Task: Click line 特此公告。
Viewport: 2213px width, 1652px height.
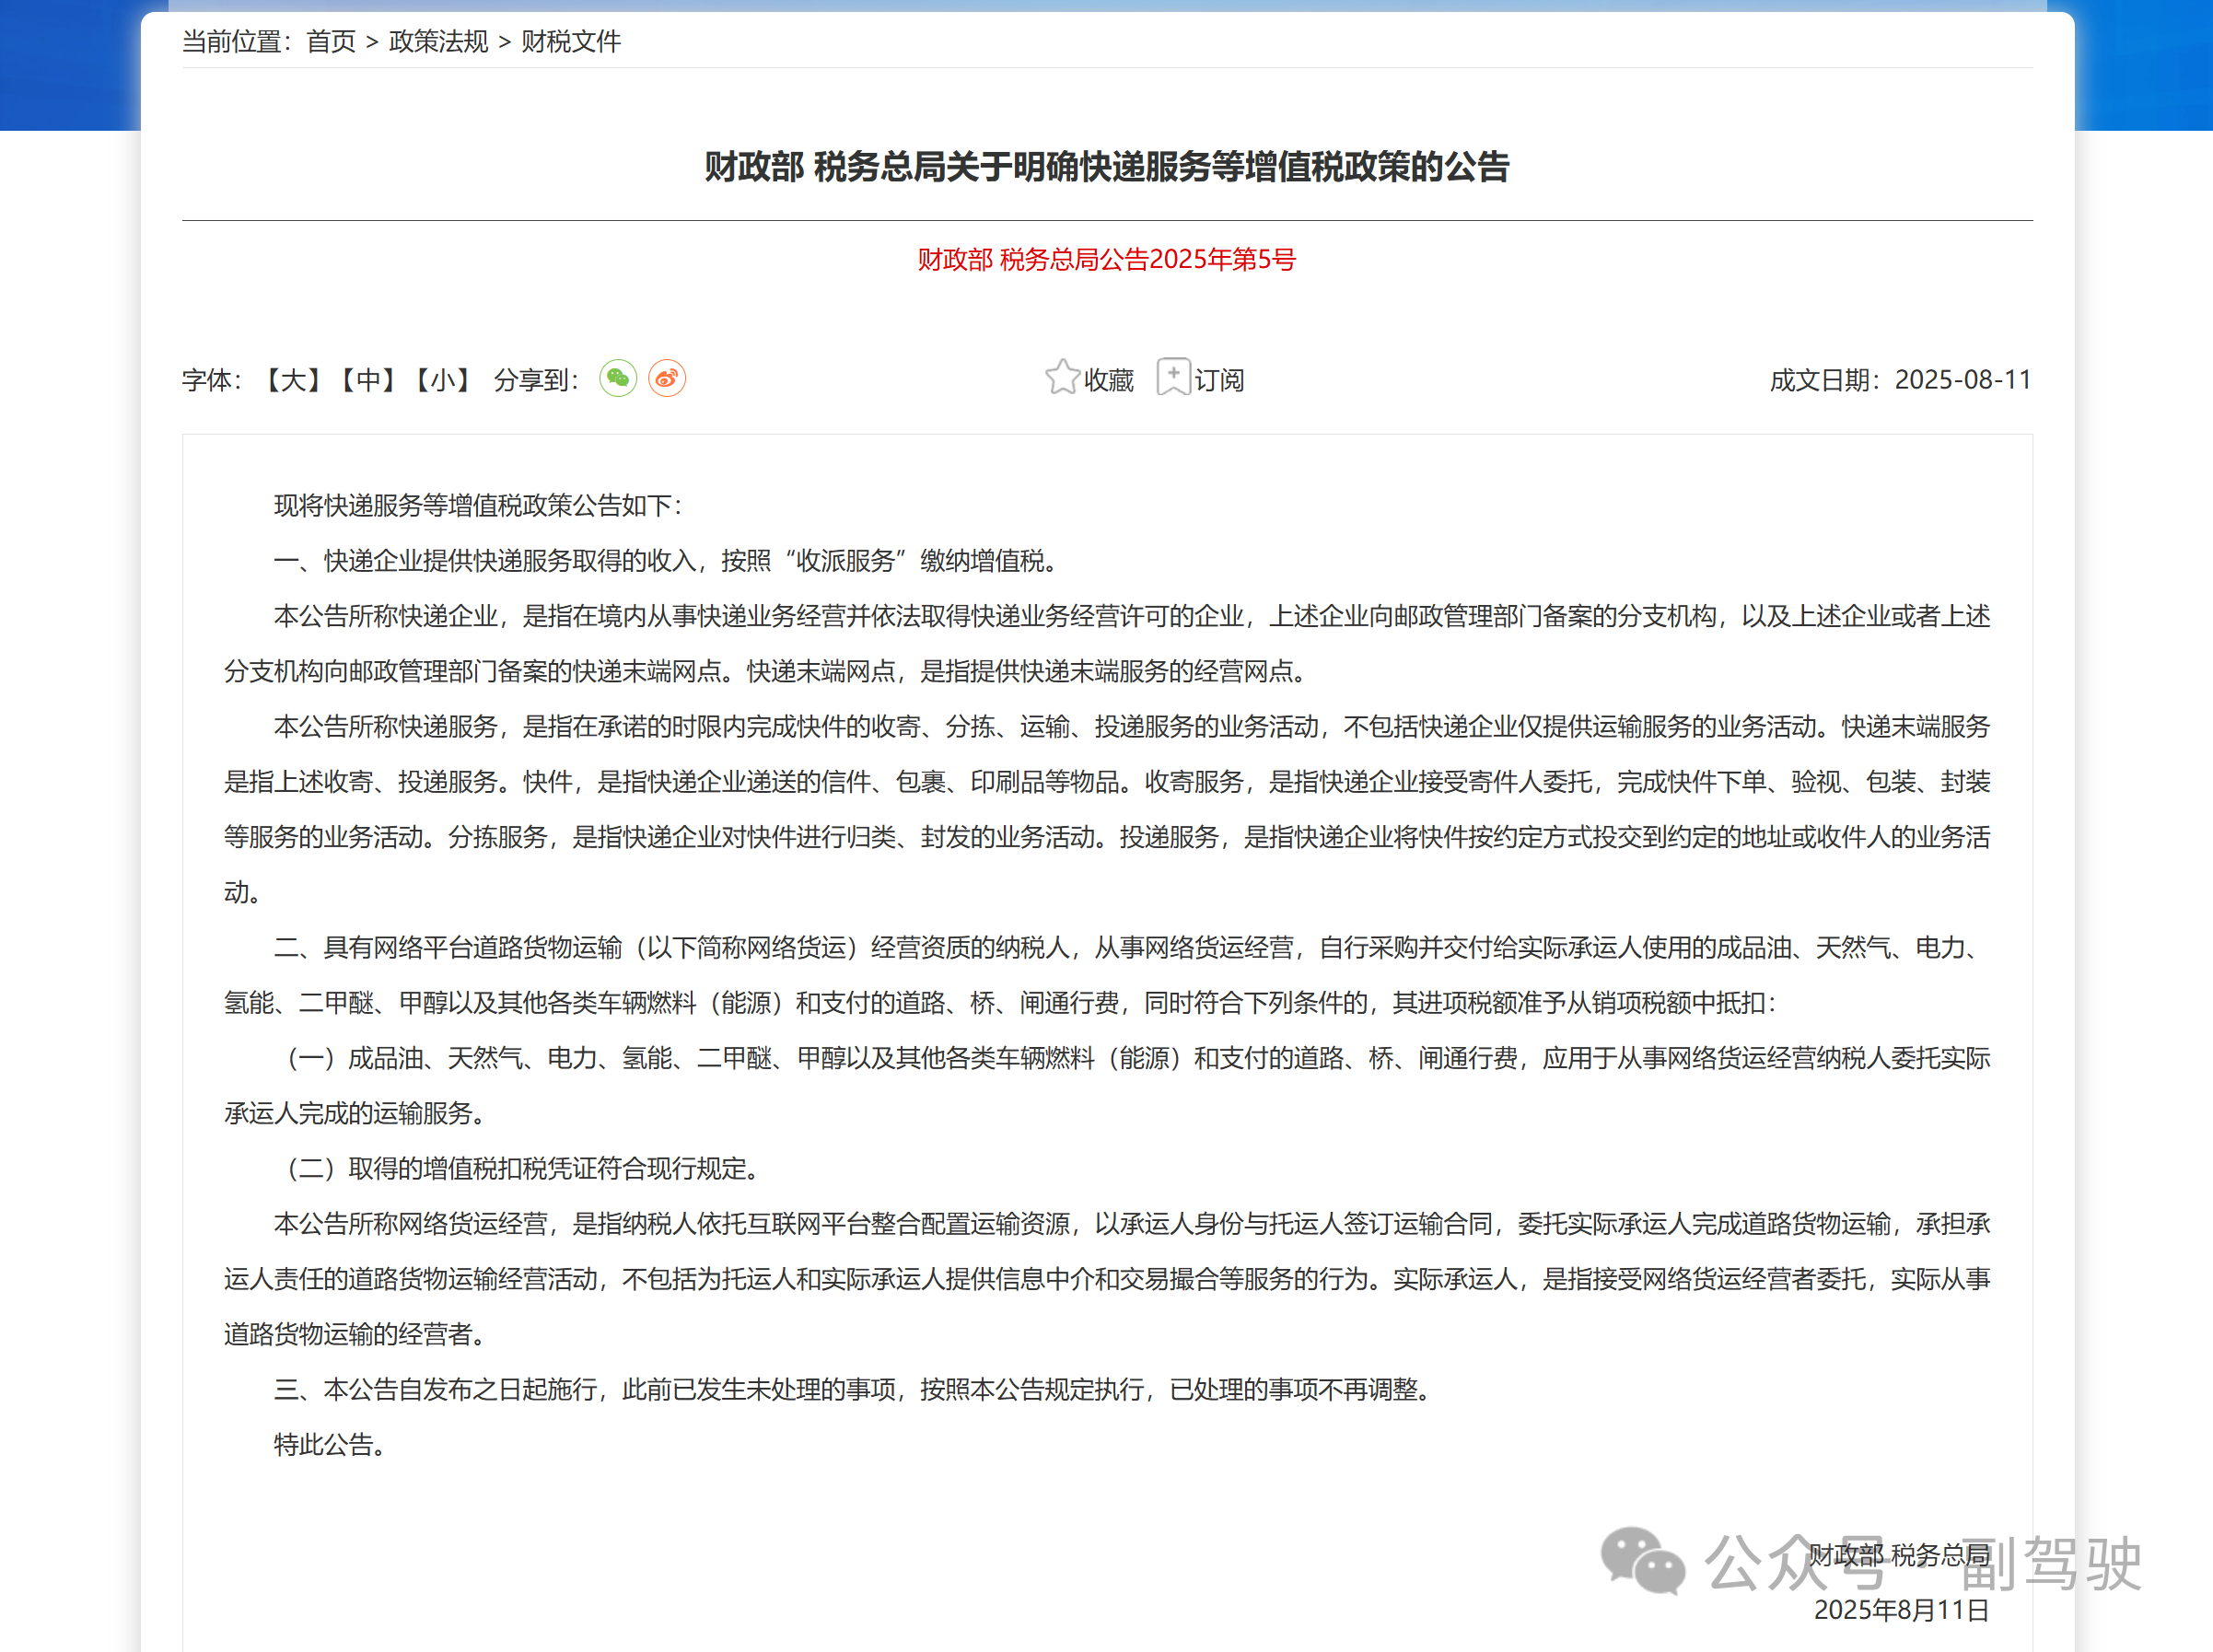Action: click(x=330, y=1444)
